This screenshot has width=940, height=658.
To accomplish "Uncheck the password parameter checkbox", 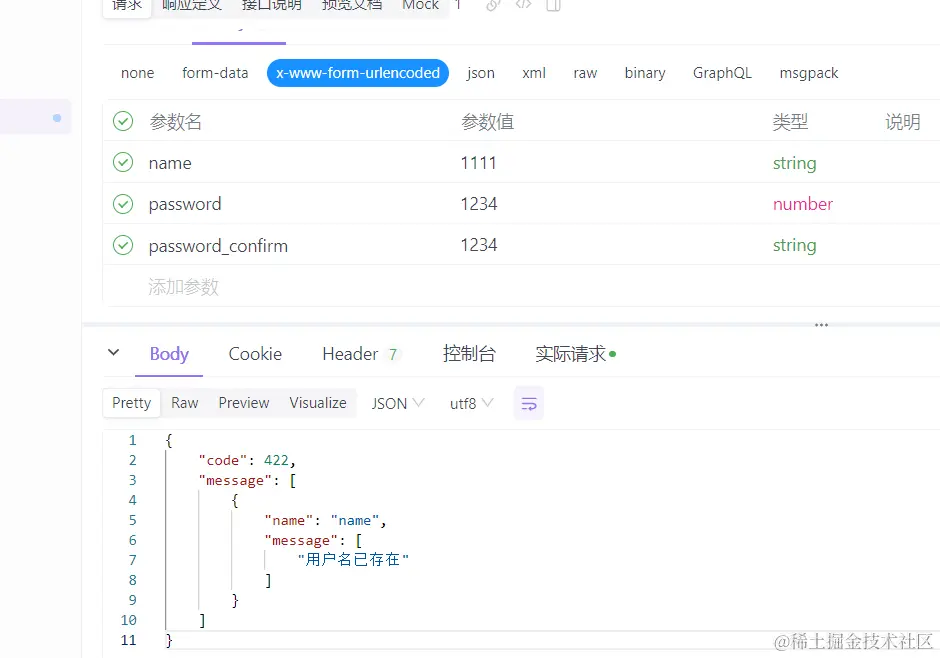I will (123, 204).
